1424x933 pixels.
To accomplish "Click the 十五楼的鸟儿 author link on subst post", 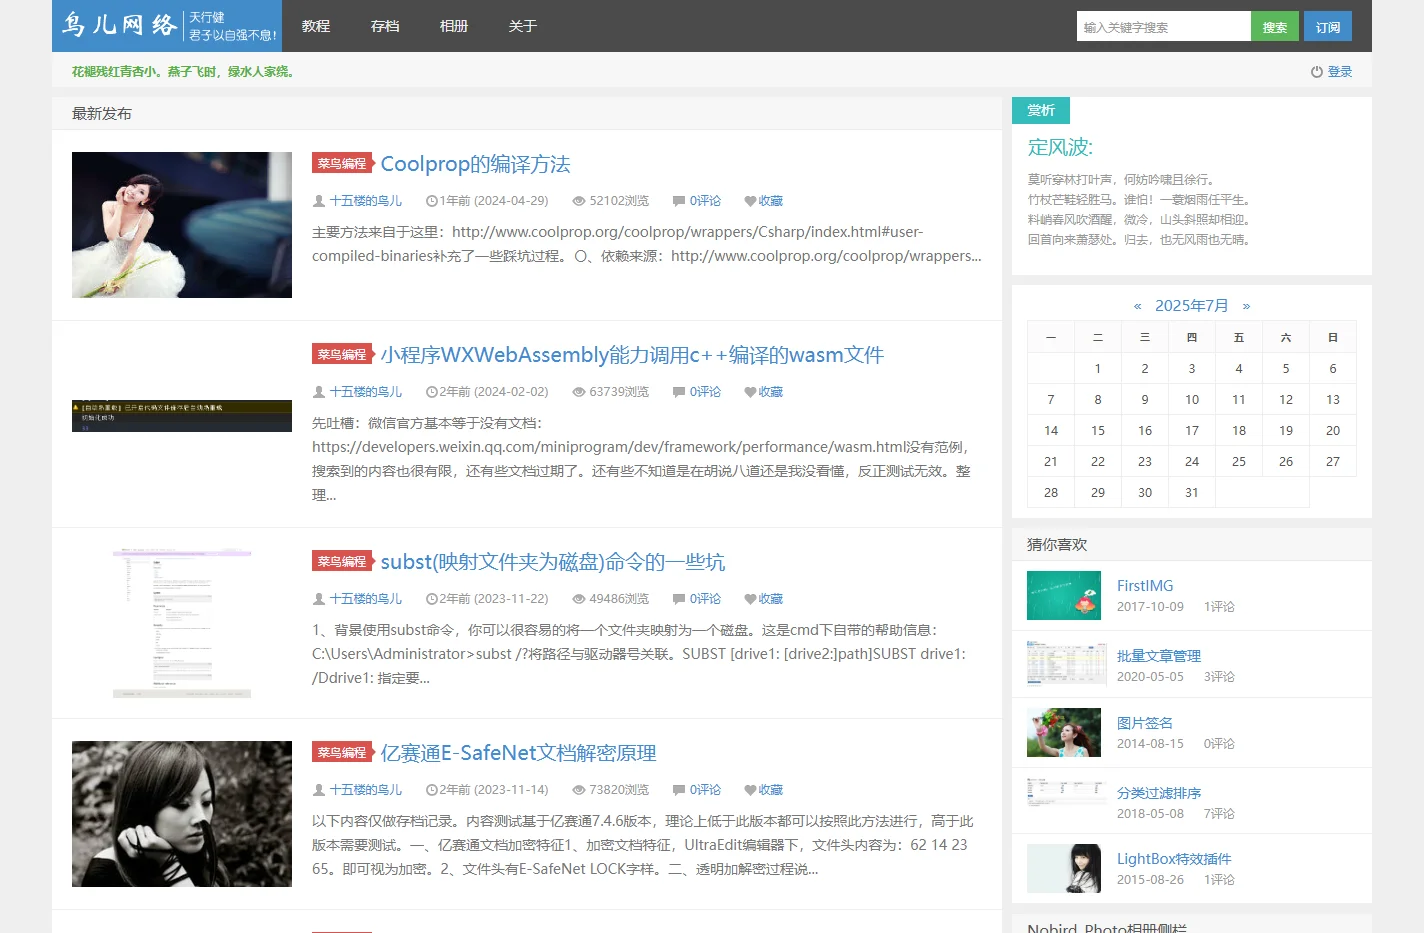I will pos(366,599).
